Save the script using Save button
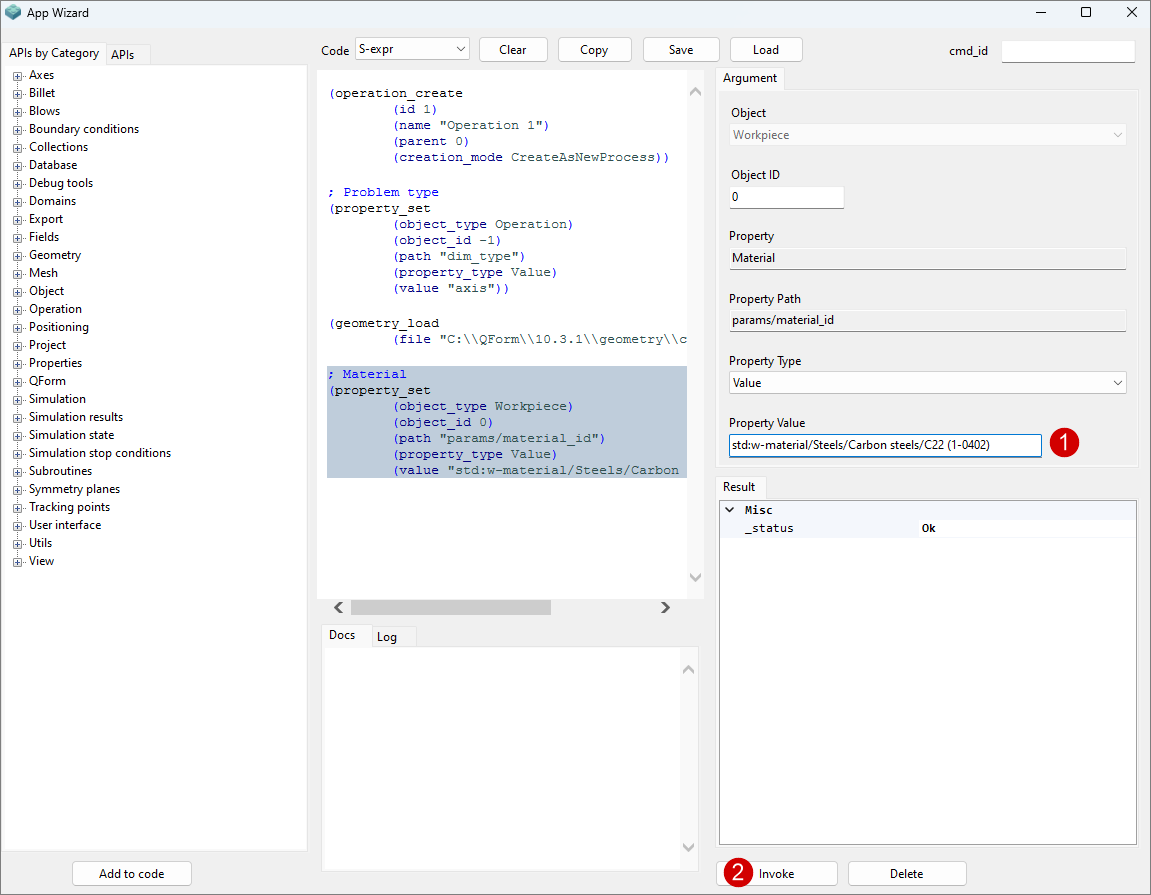This screenshot has height=895, width=1151. click(681, 50)
